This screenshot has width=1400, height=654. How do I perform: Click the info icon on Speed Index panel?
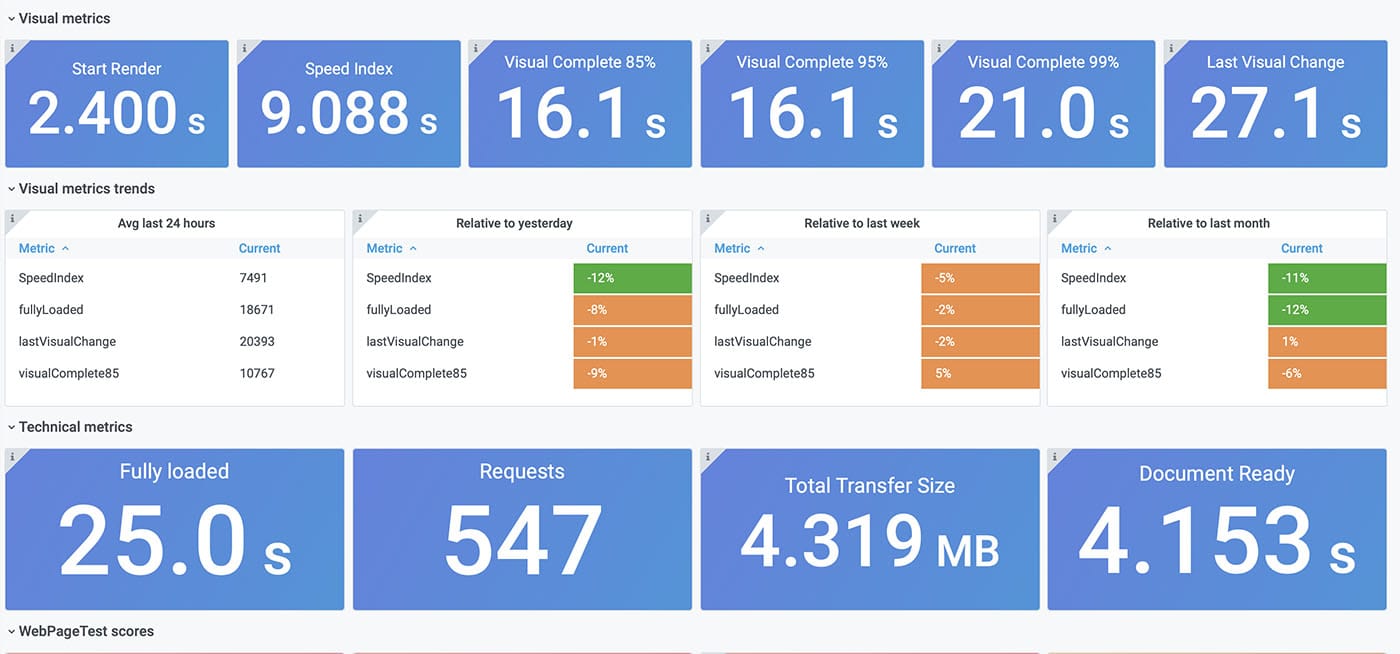(244, 46)
